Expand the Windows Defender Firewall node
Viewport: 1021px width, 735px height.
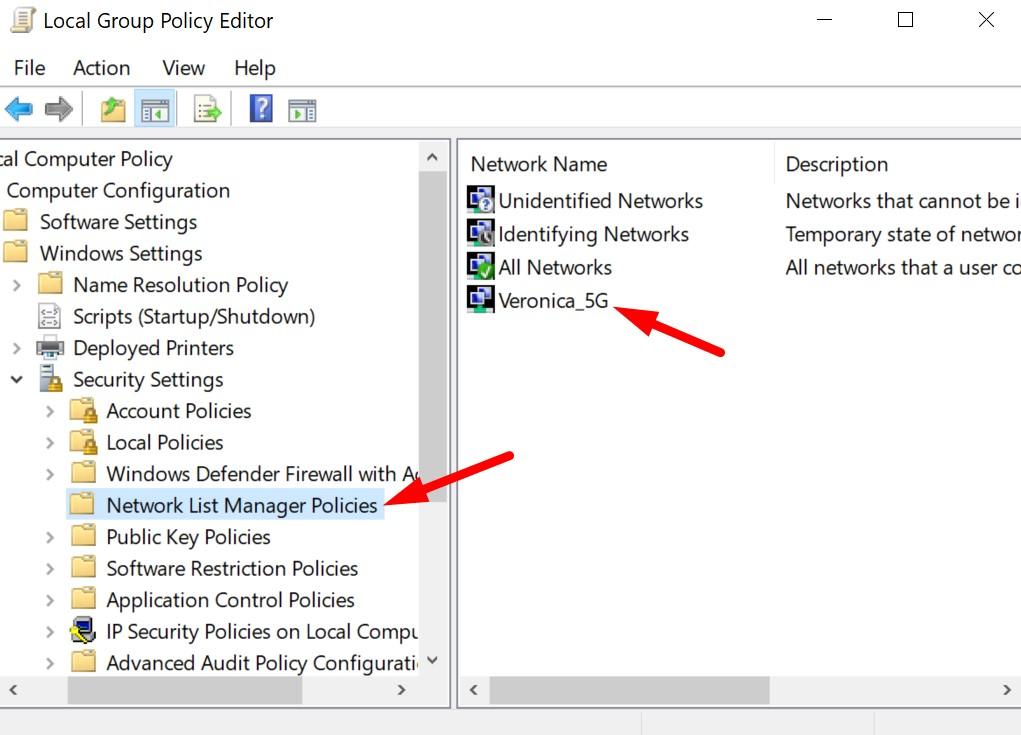coord(50,474)
